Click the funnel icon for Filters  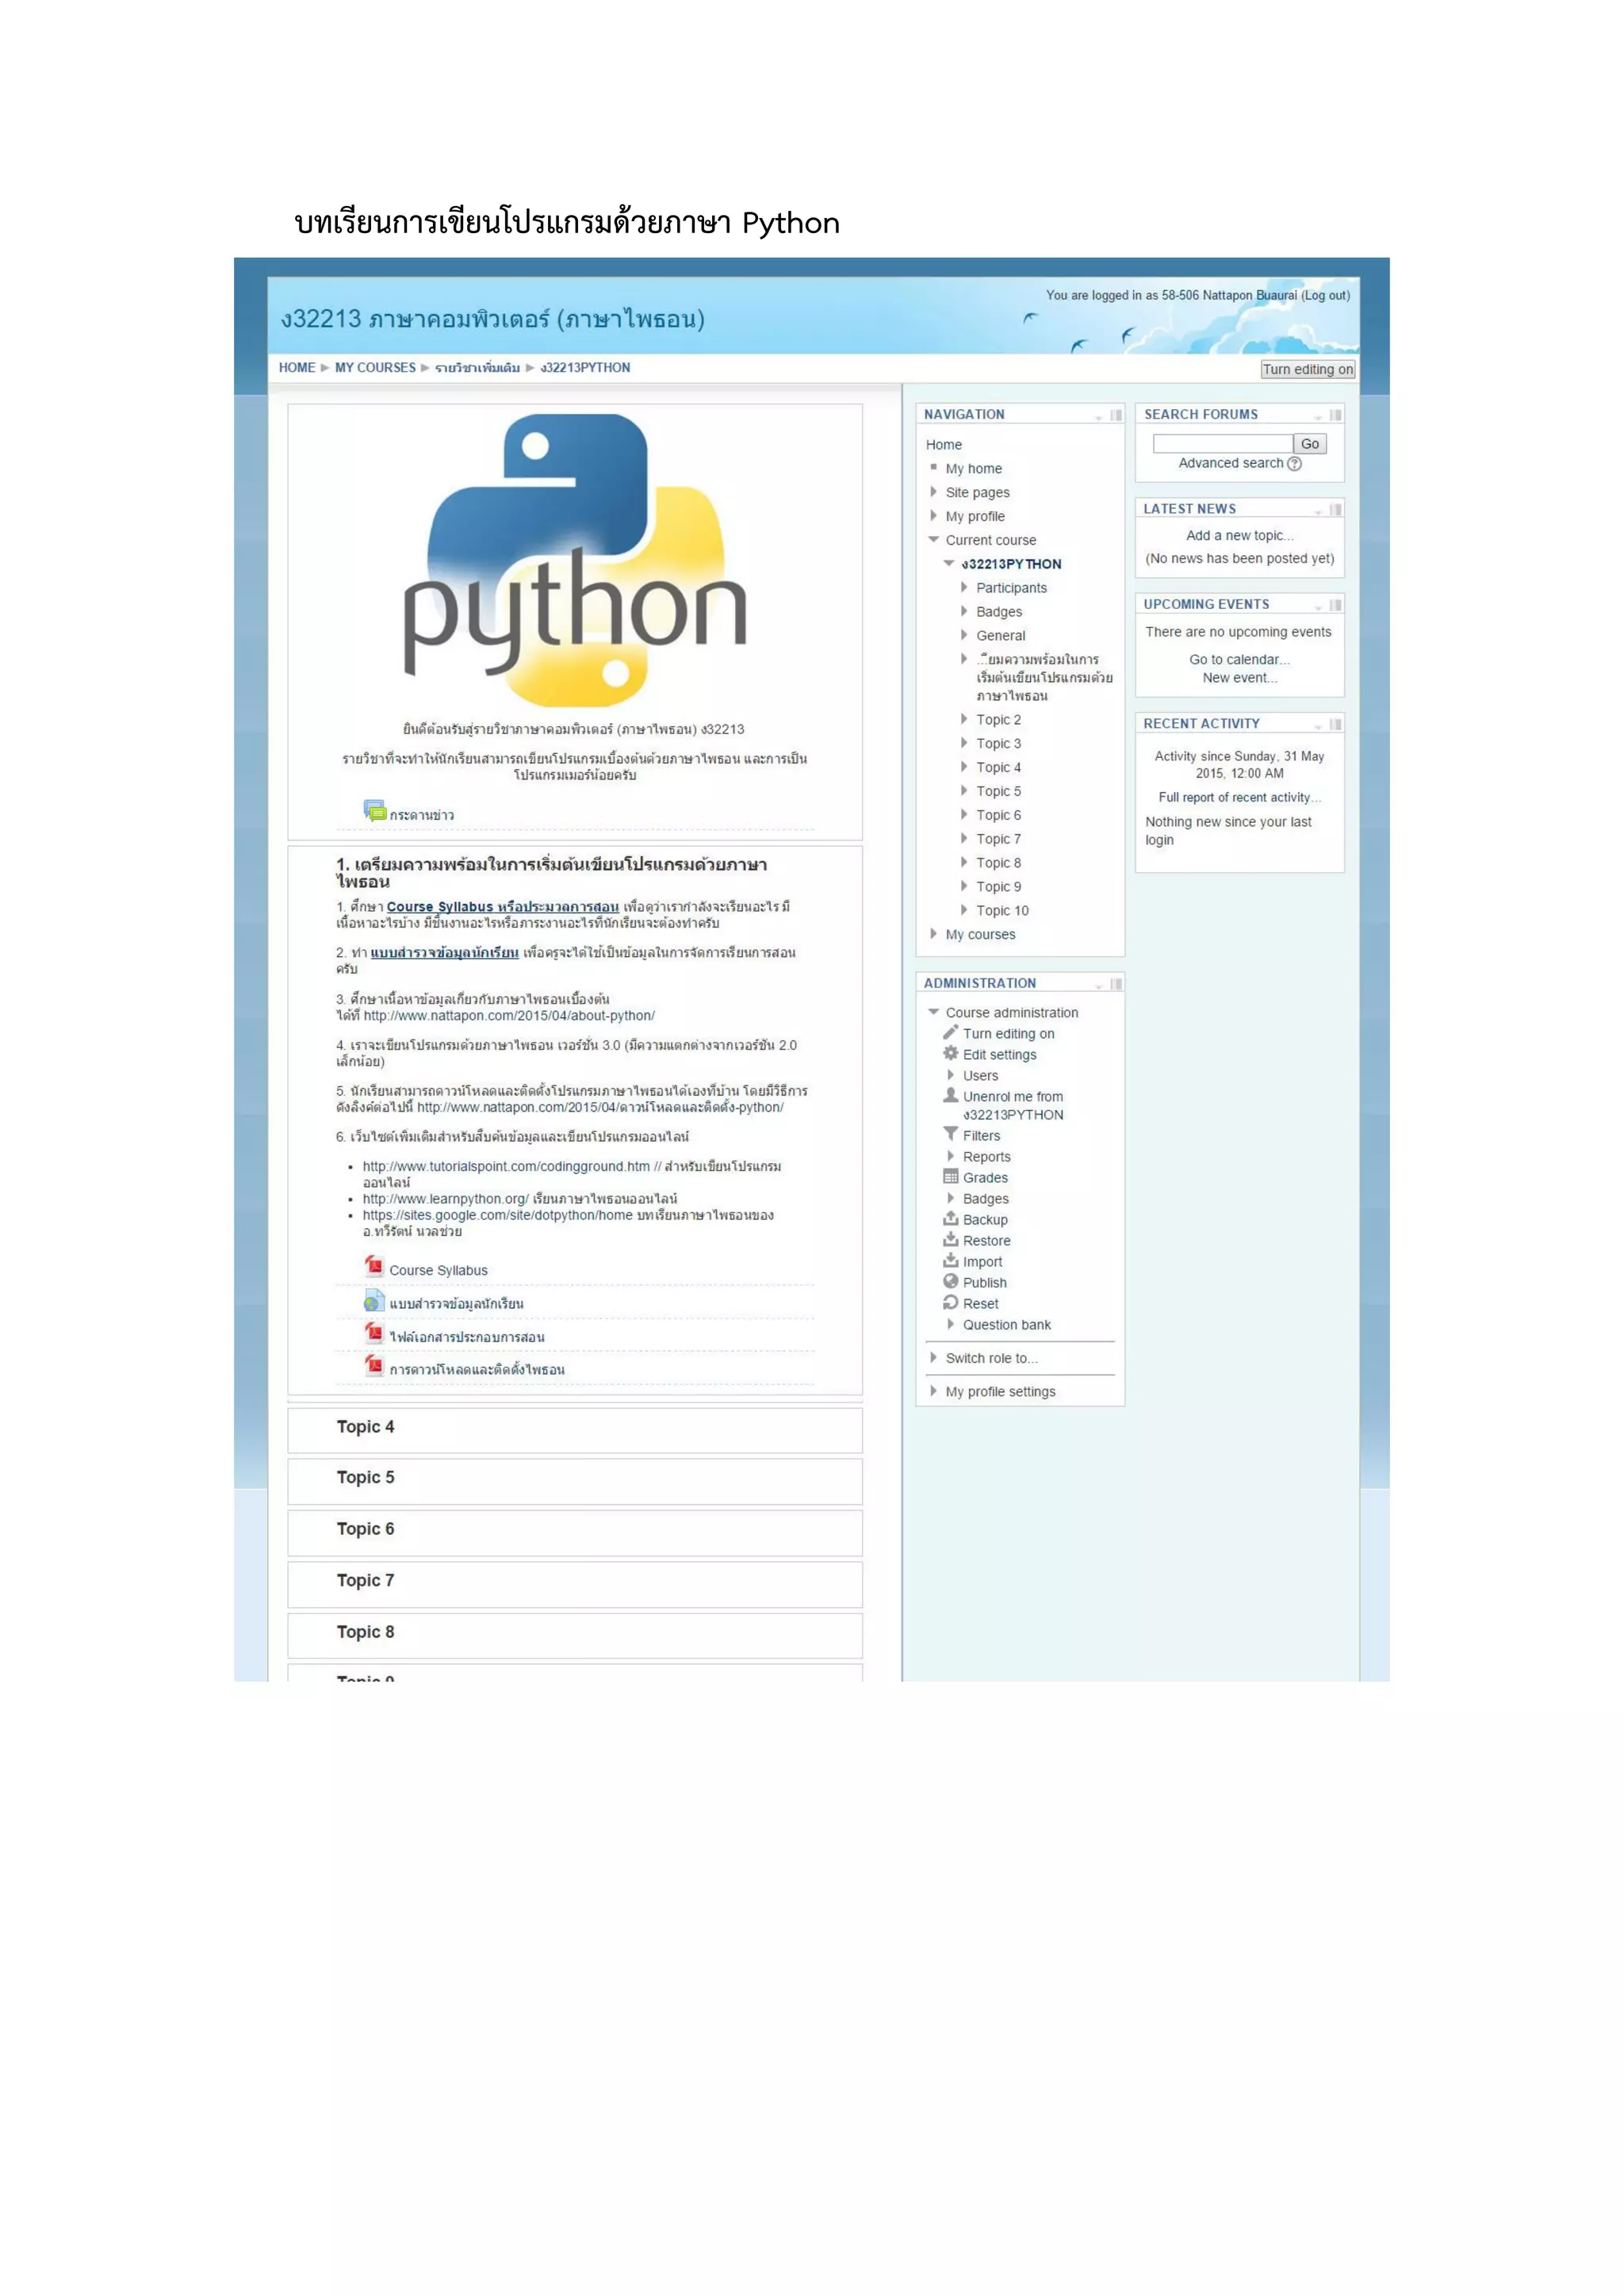950,1134
